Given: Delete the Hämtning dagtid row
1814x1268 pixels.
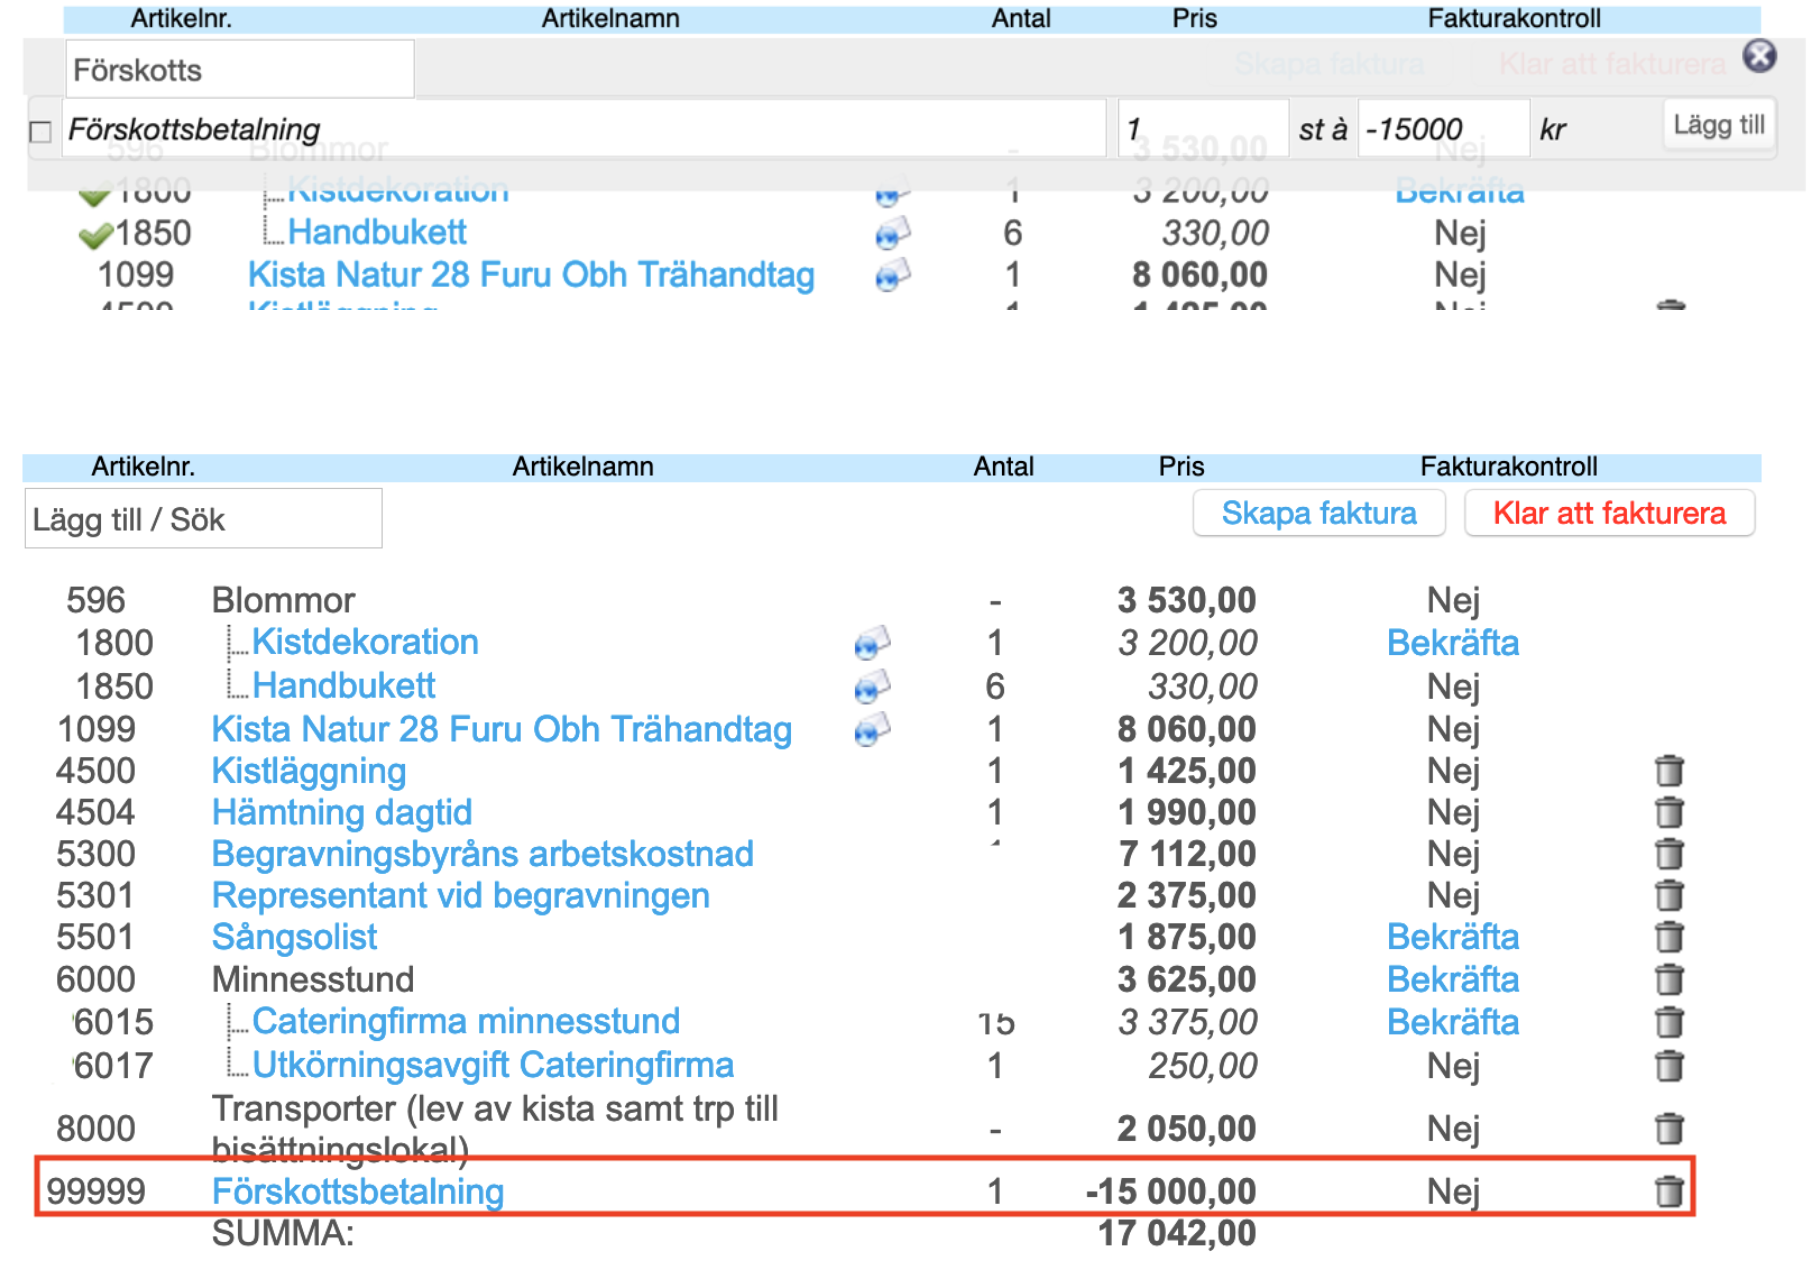Looking at the screenshot, I should (x=1668, y=812).
